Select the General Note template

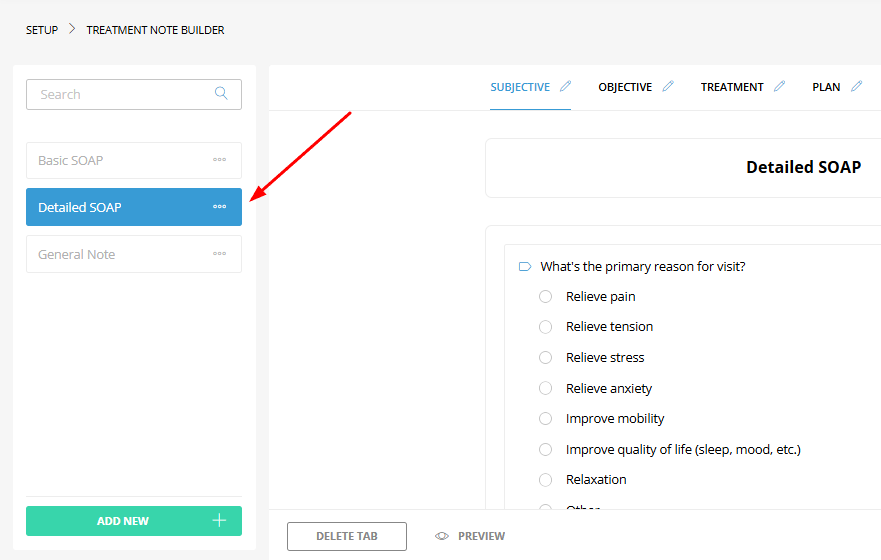[x=77, y=254]
